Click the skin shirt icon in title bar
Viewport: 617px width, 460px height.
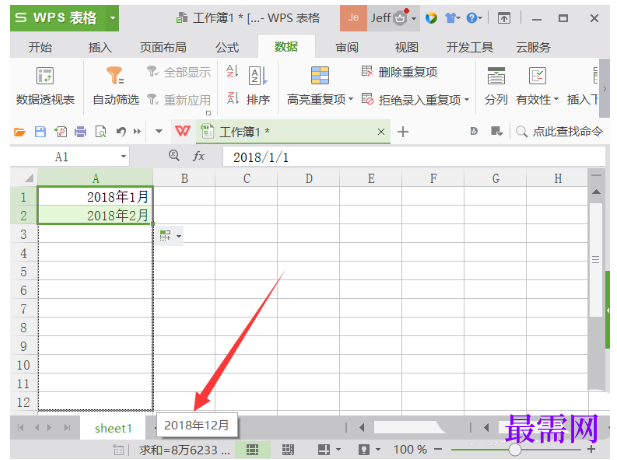pos(451,18)
